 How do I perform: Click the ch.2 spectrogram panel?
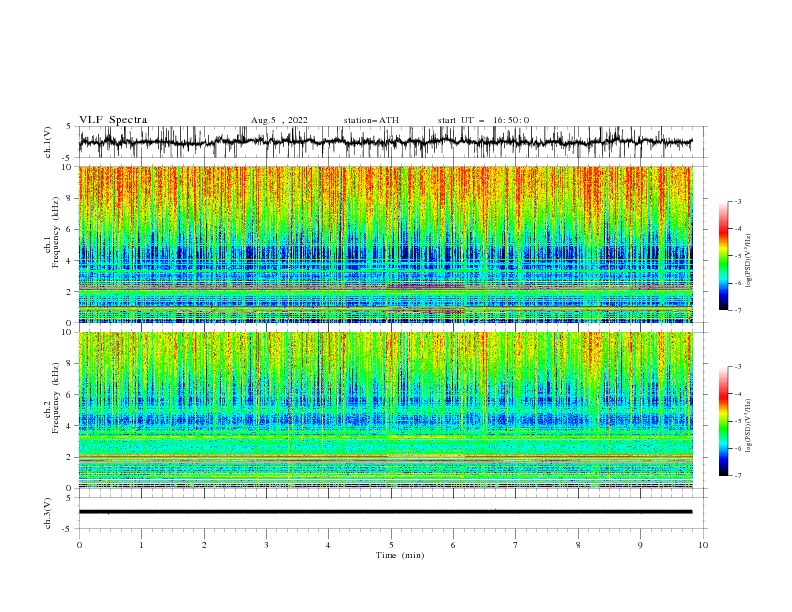[x=385, y=410]
